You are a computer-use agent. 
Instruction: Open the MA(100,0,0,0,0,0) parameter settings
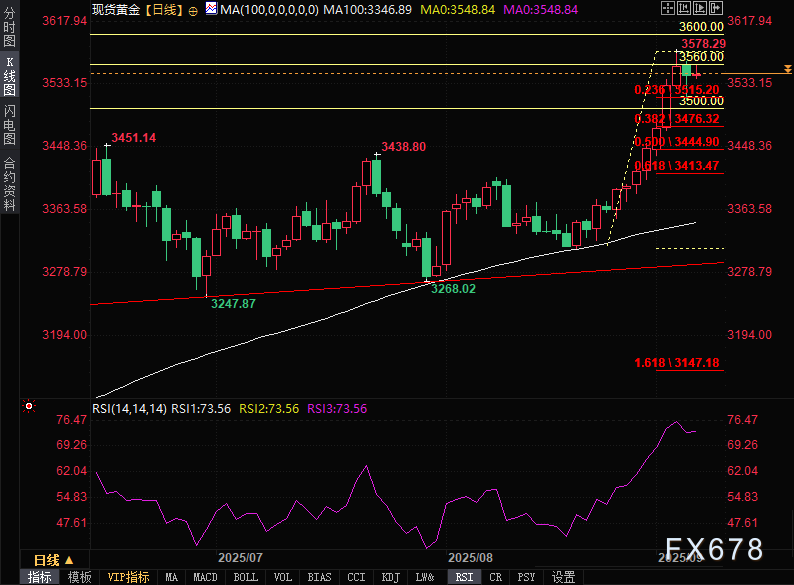coord(266,9)
